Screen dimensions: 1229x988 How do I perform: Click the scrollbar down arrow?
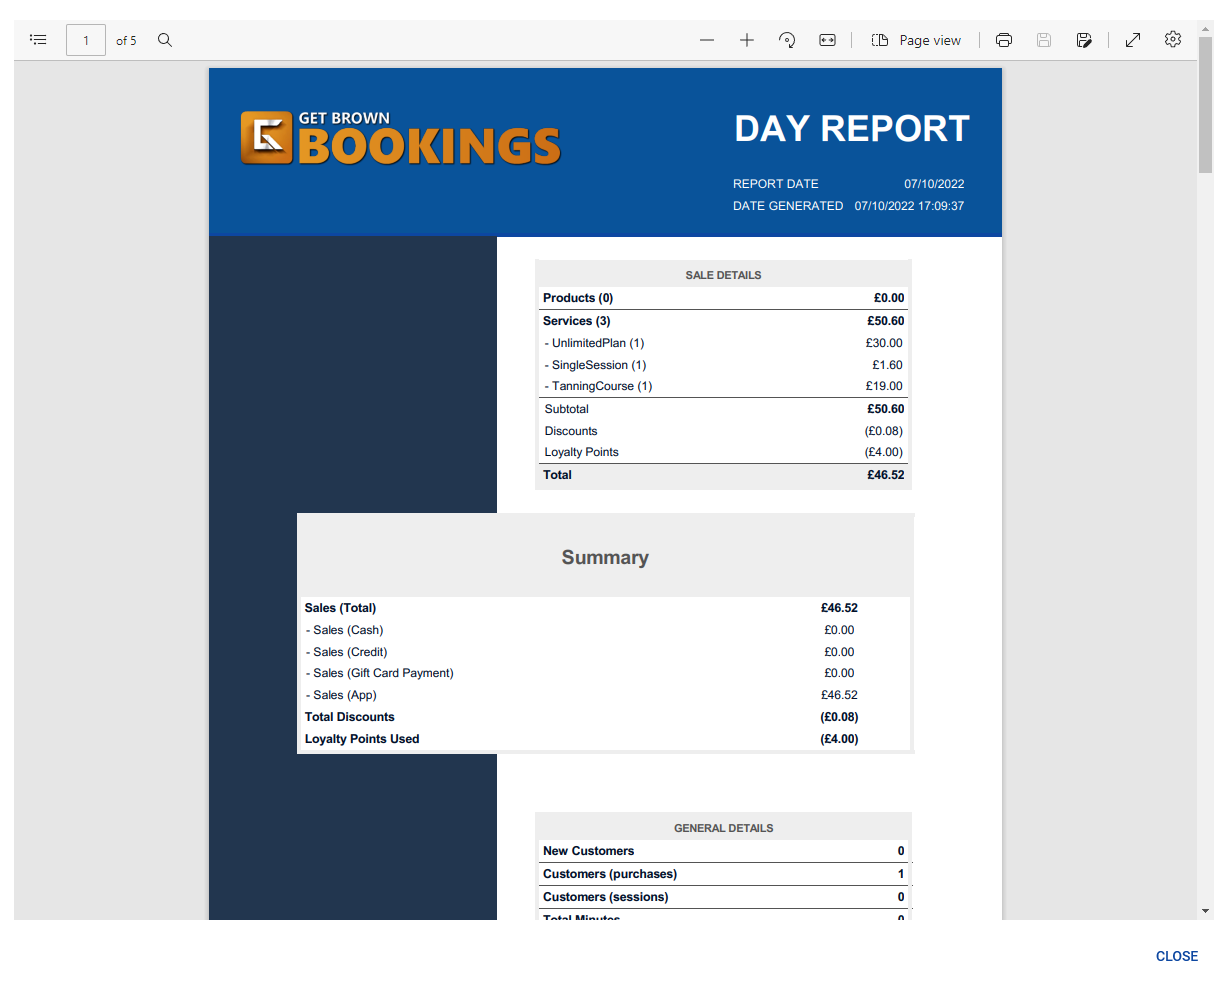point(1205,911)
